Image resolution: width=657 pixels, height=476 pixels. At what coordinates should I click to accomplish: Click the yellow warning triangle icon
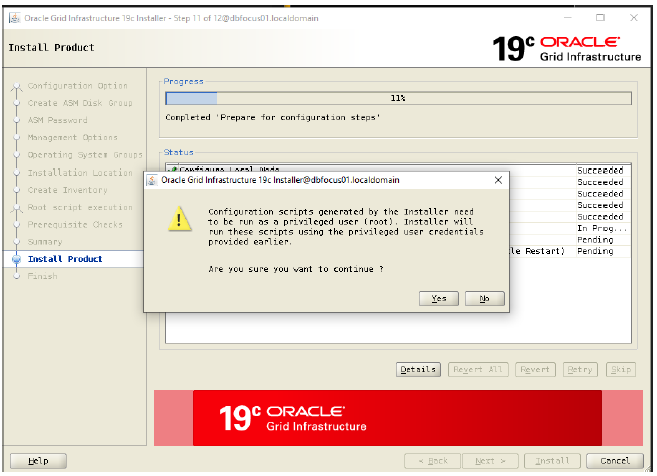(180, 219)
